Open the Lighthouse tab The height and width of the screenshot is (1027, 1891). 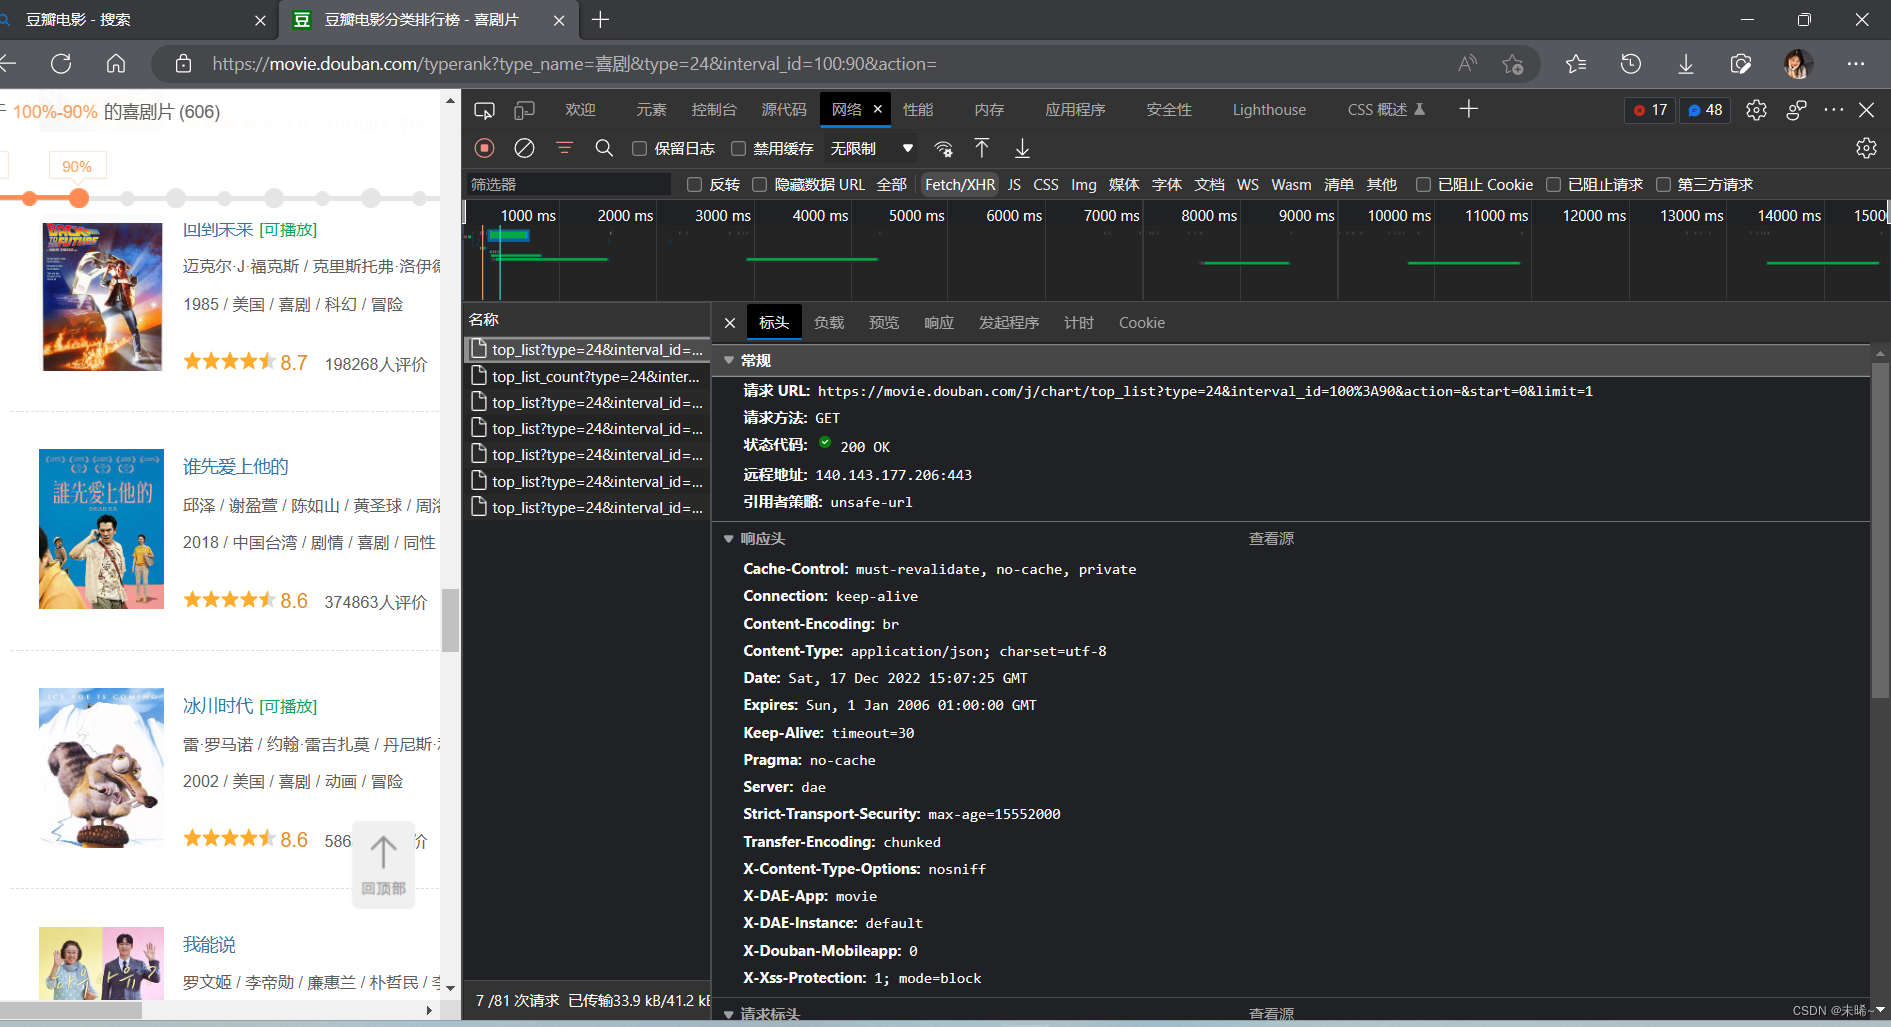1269,110
